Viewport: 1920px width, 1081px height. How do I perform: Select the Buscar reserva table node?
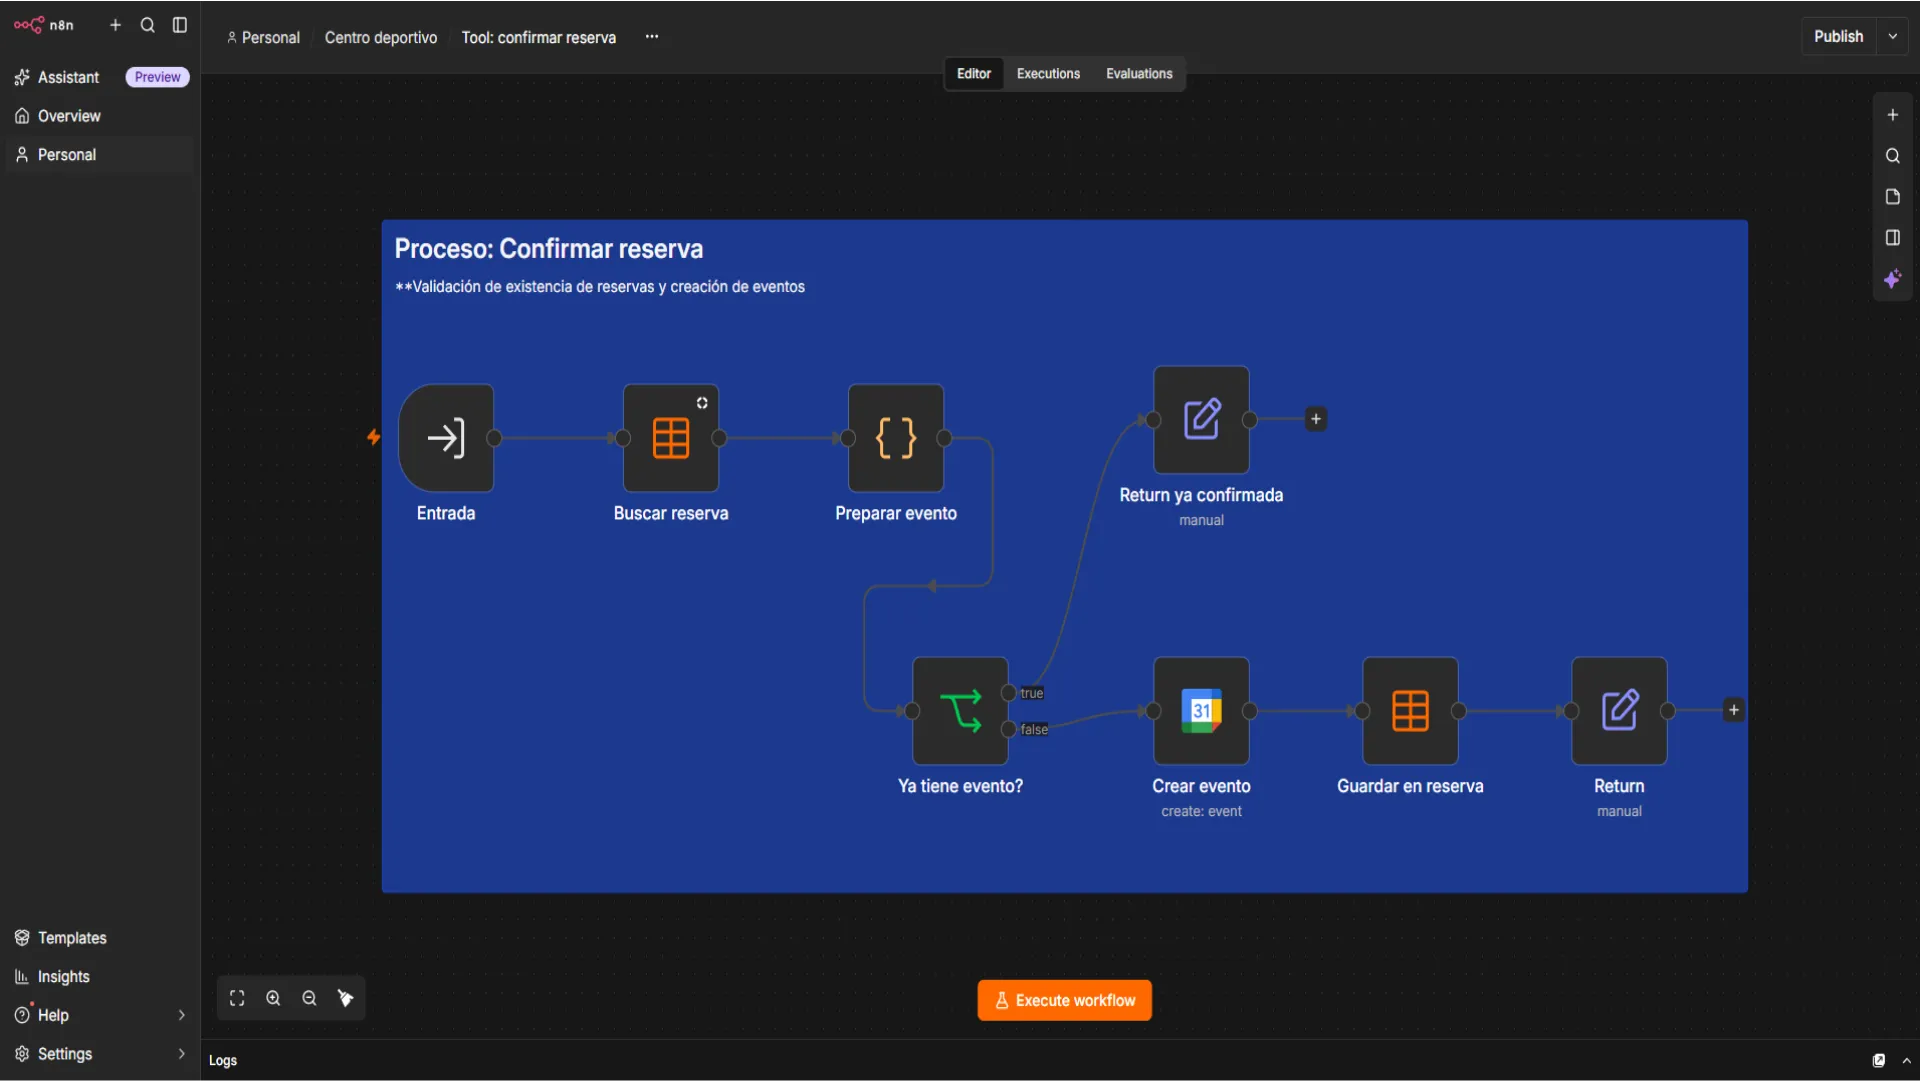(x=670, y=438)
